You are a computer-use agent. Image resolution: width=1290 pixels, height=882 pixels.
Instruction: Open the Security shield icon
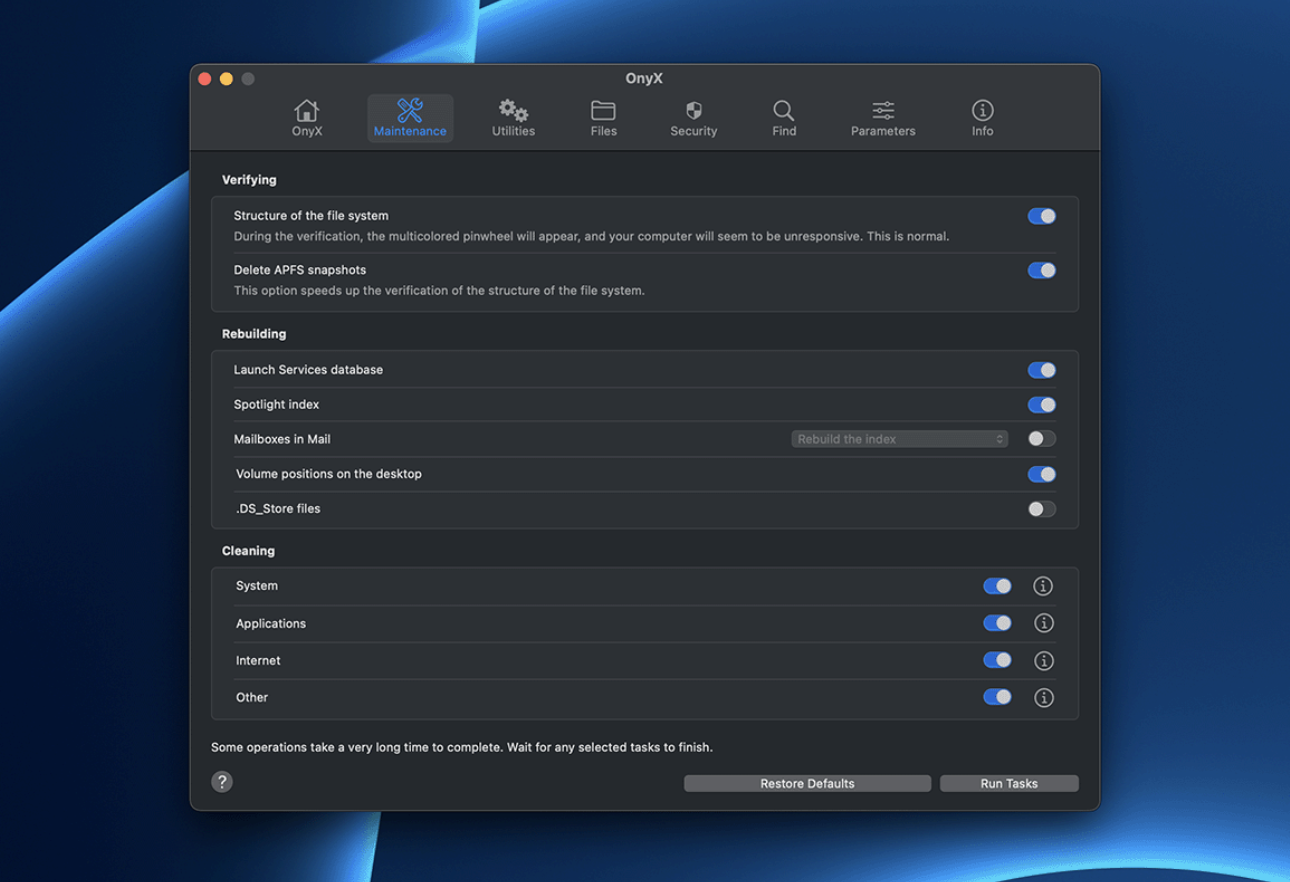[694, 118]
